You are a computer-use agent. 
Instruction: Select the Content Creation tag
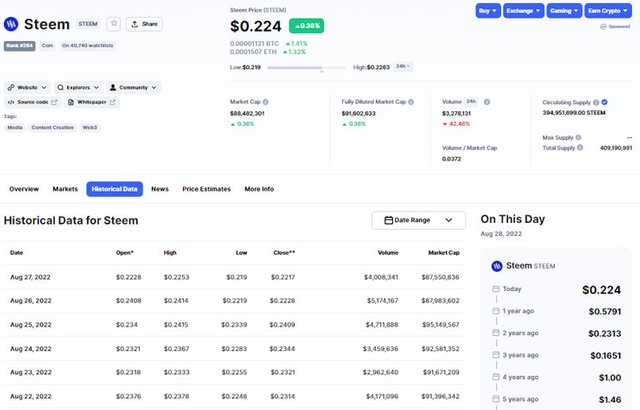point(53,127)
